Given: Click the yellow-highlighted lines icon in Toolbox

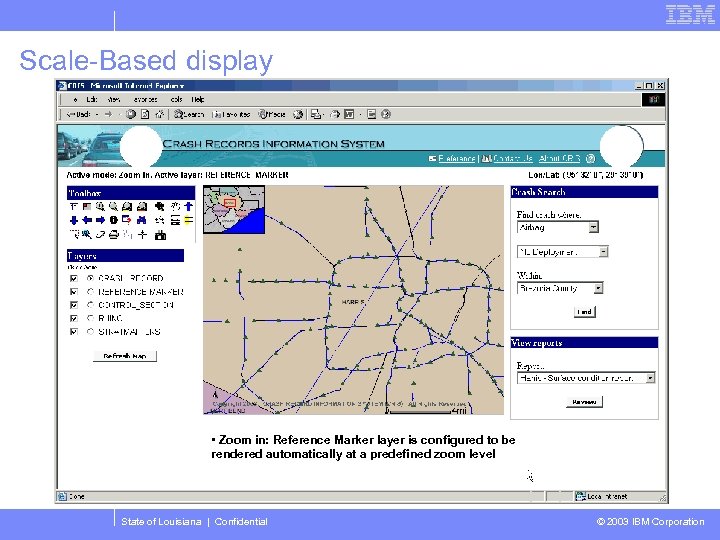Looking at the screenshot, I should (x=188, y=220).
